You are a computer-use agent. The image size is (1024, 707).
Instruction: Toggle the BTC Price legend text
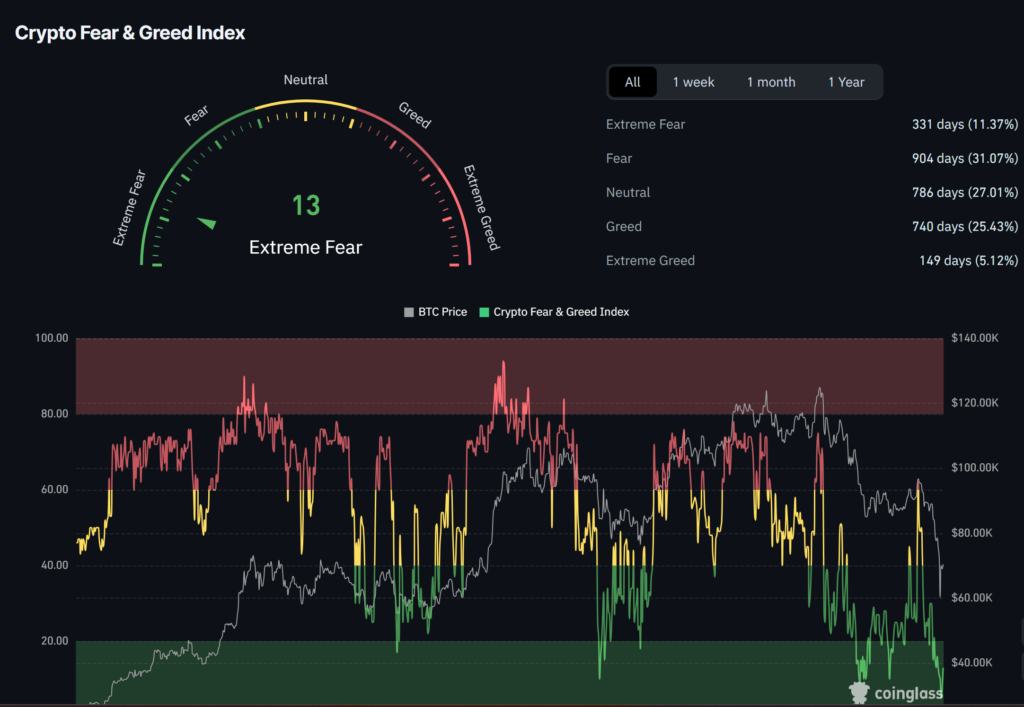coord(441,312)
